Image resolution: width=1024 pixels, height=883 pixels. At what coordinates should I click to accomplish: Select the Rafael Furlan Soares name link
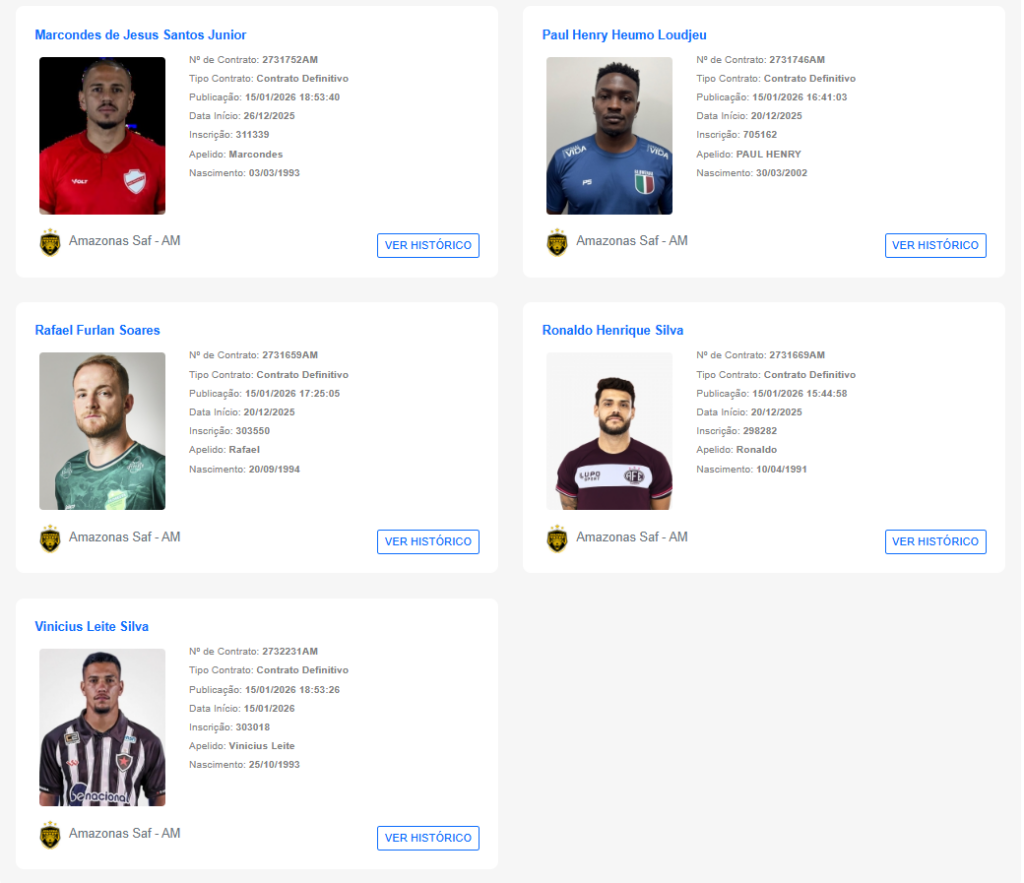pos(97,330)
